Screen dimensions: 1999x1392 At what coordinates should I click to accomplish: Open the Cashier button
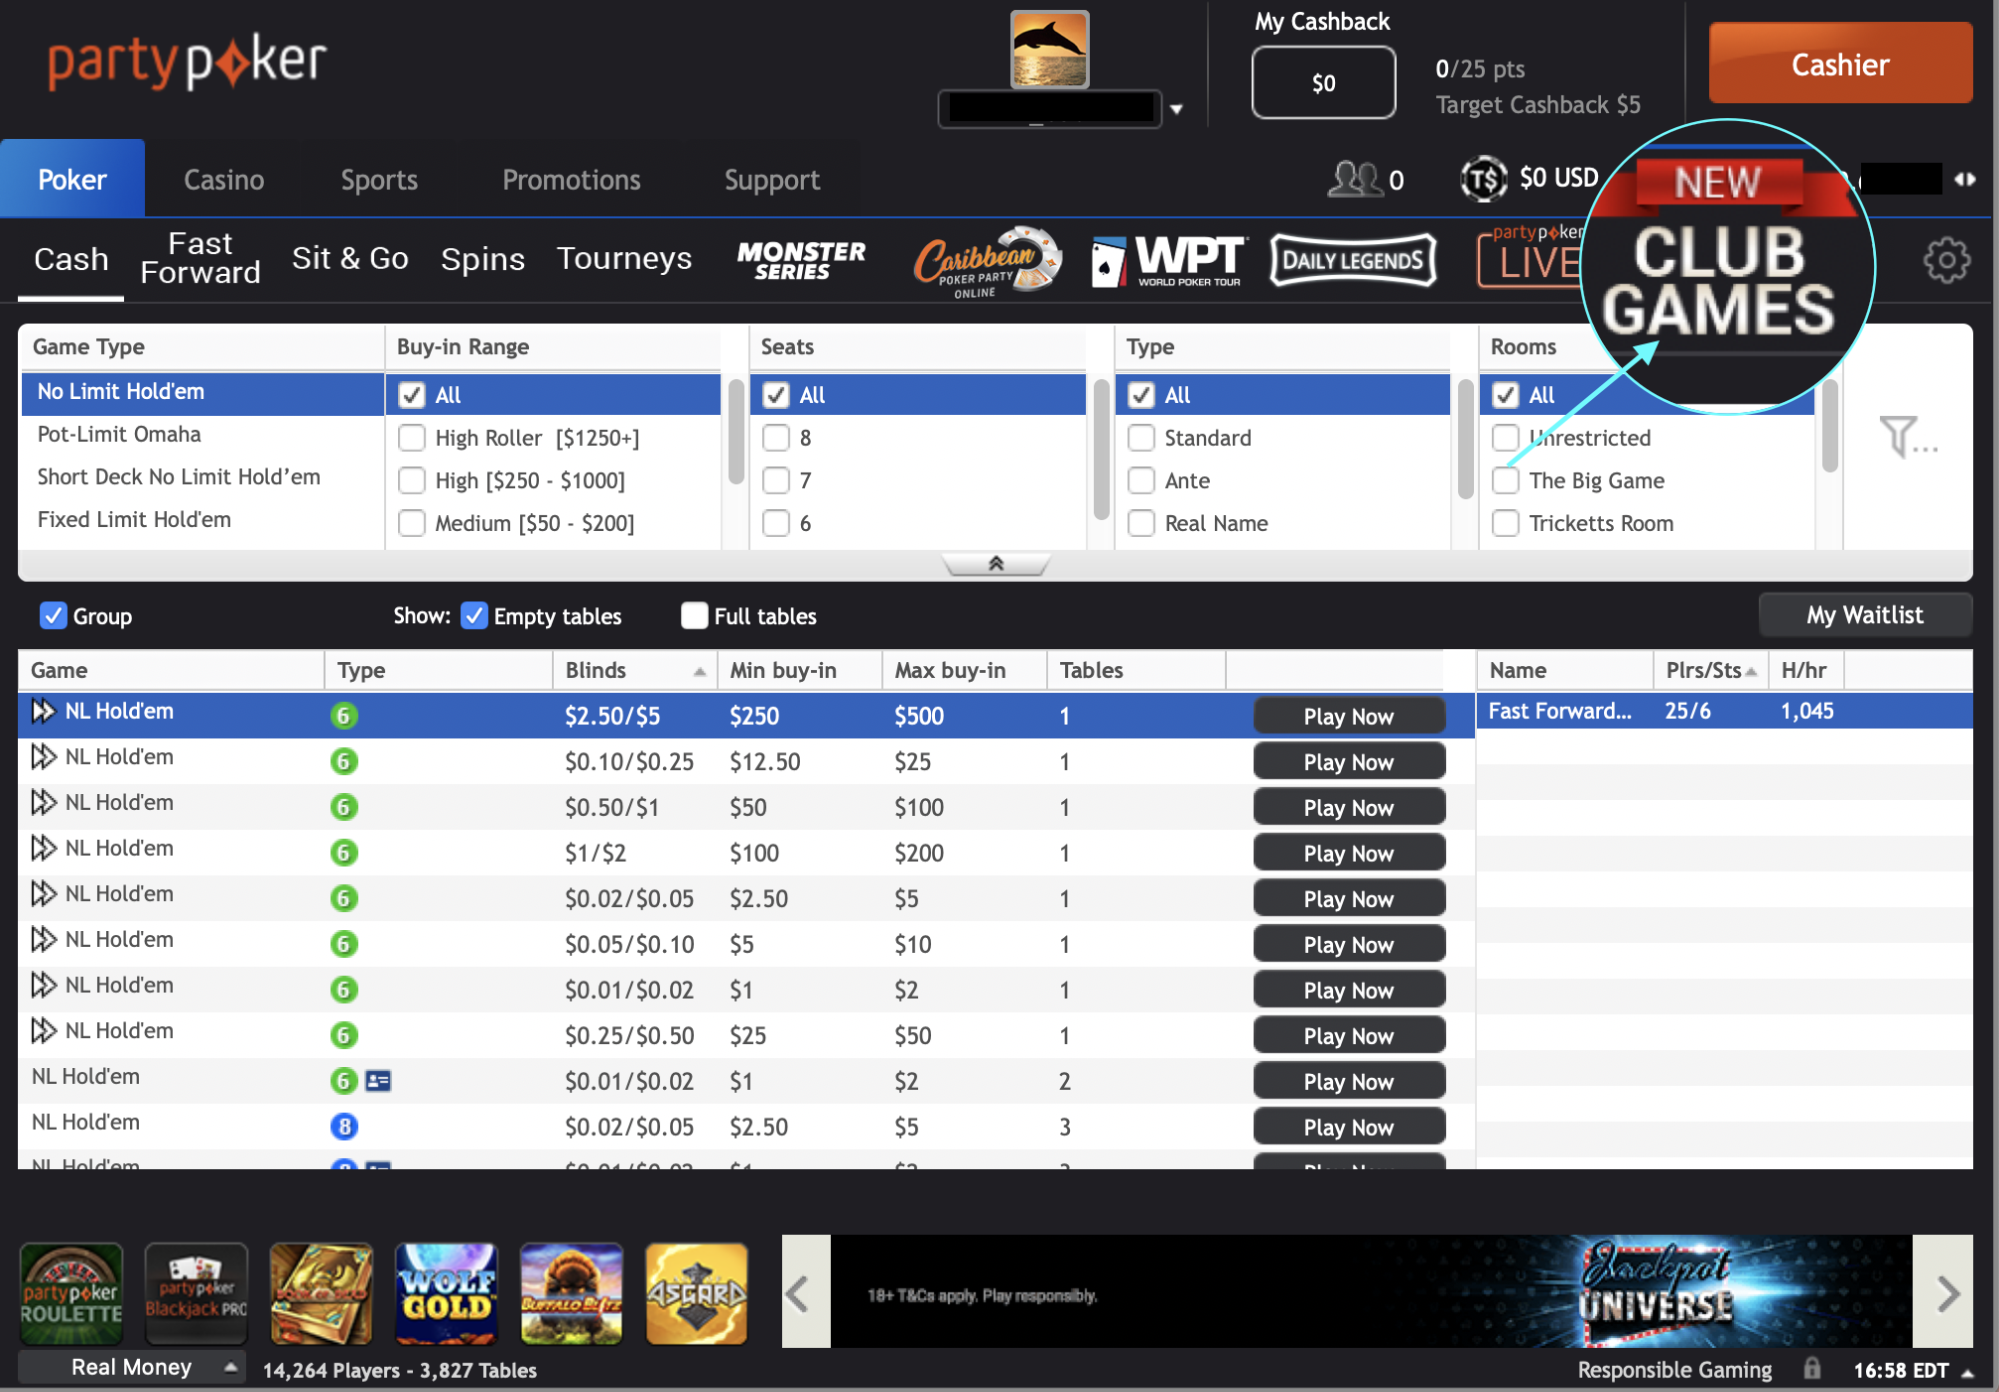tap(1840, 64)
